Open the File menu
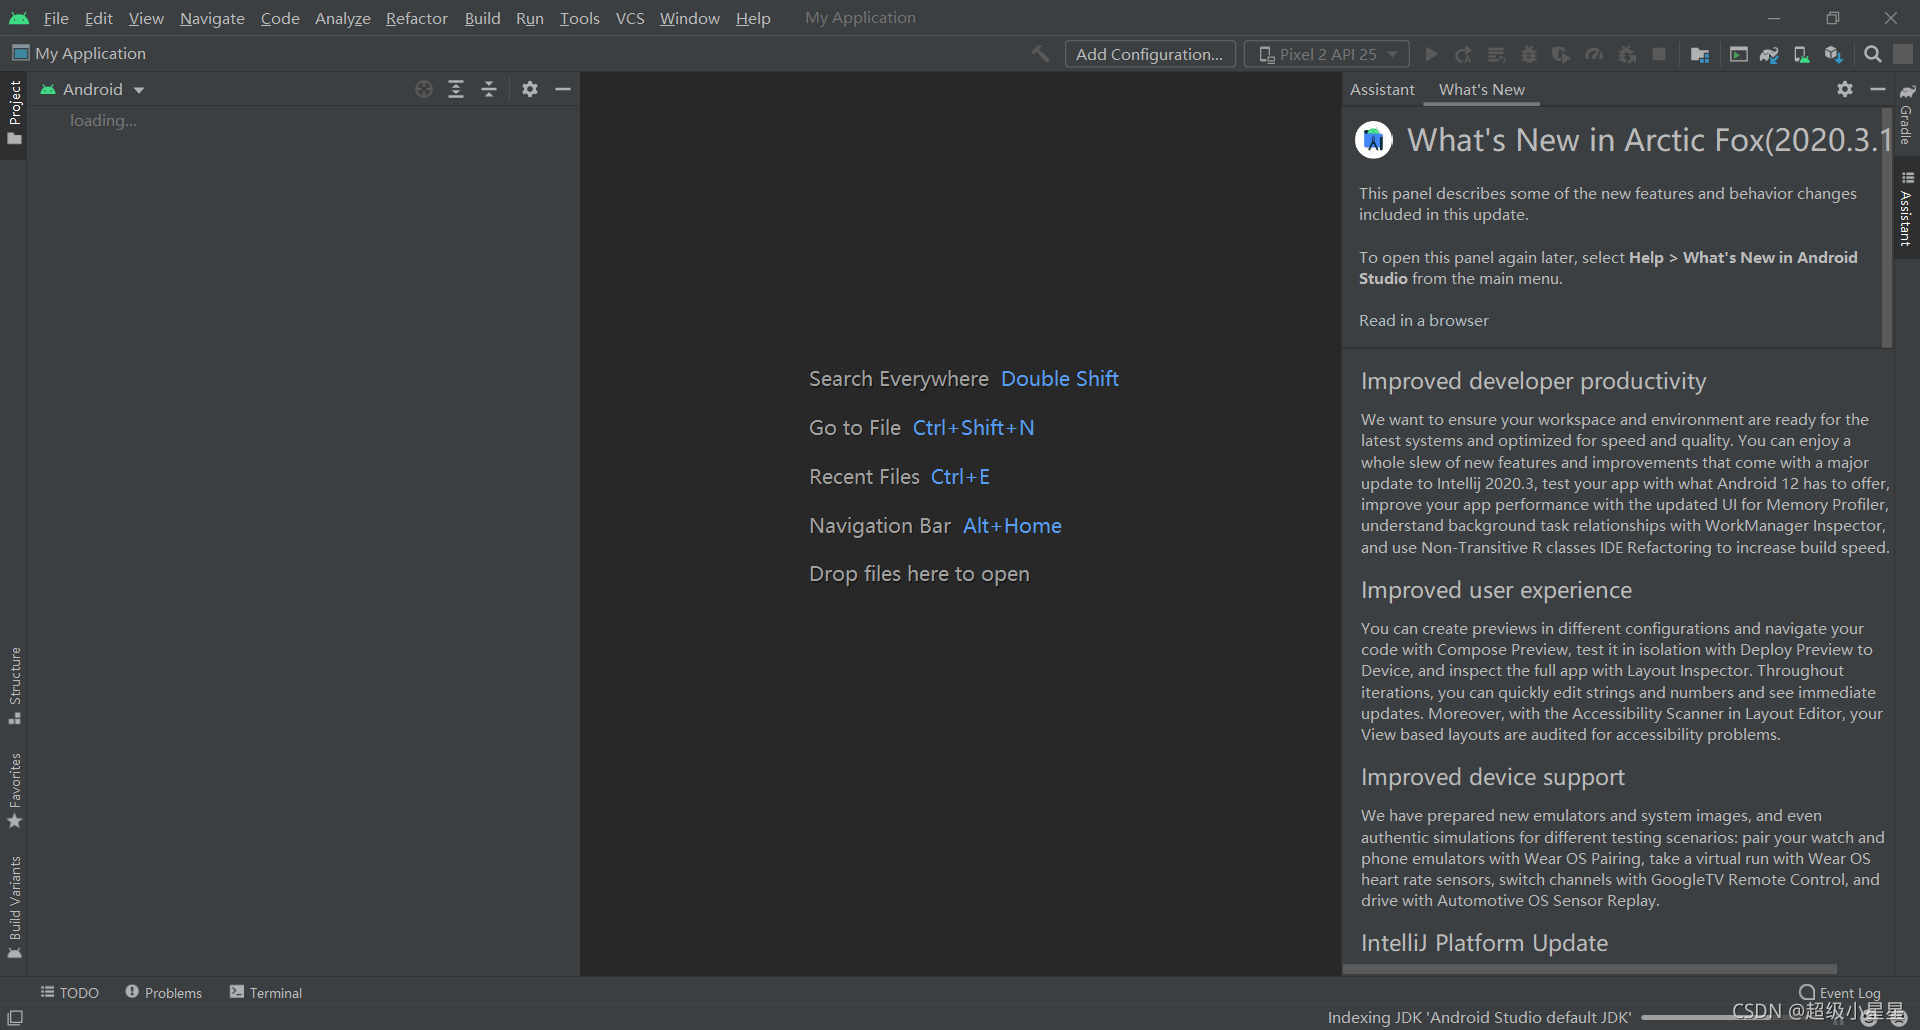Image resolution: width=1920 pixels, height=1030 pixels. pos(56,18)
